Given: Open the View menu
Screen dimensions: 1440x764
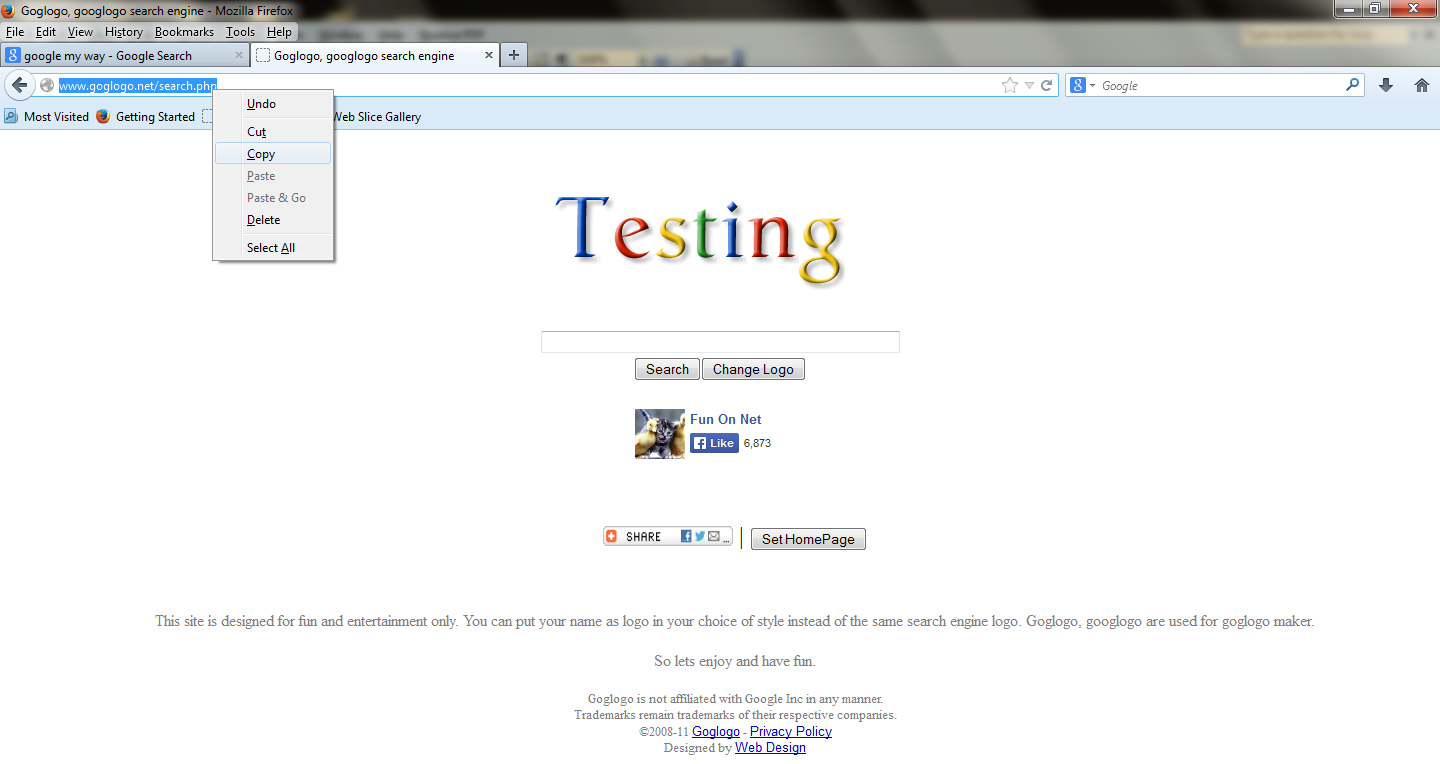Looking at the screenshot, I should (80, 32).
